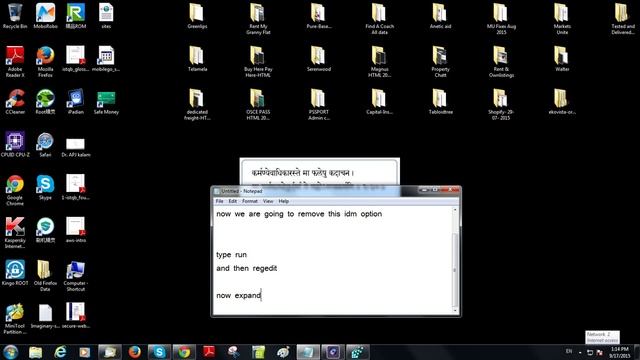
Task: Place cursor in the 'and then regedit' line
Action: click(247, 268)
